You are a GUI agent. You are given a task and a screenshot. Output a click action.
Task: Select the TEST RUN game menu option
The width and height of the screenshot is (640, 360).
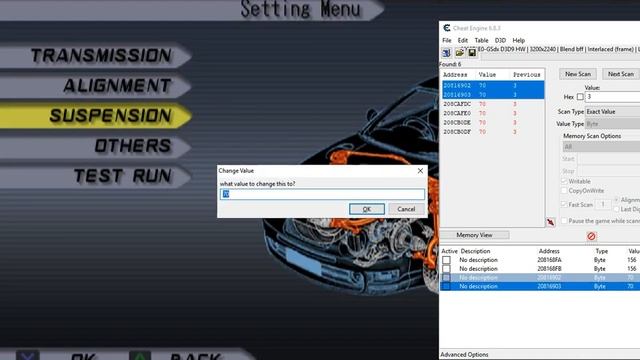(x=96, y=176)
